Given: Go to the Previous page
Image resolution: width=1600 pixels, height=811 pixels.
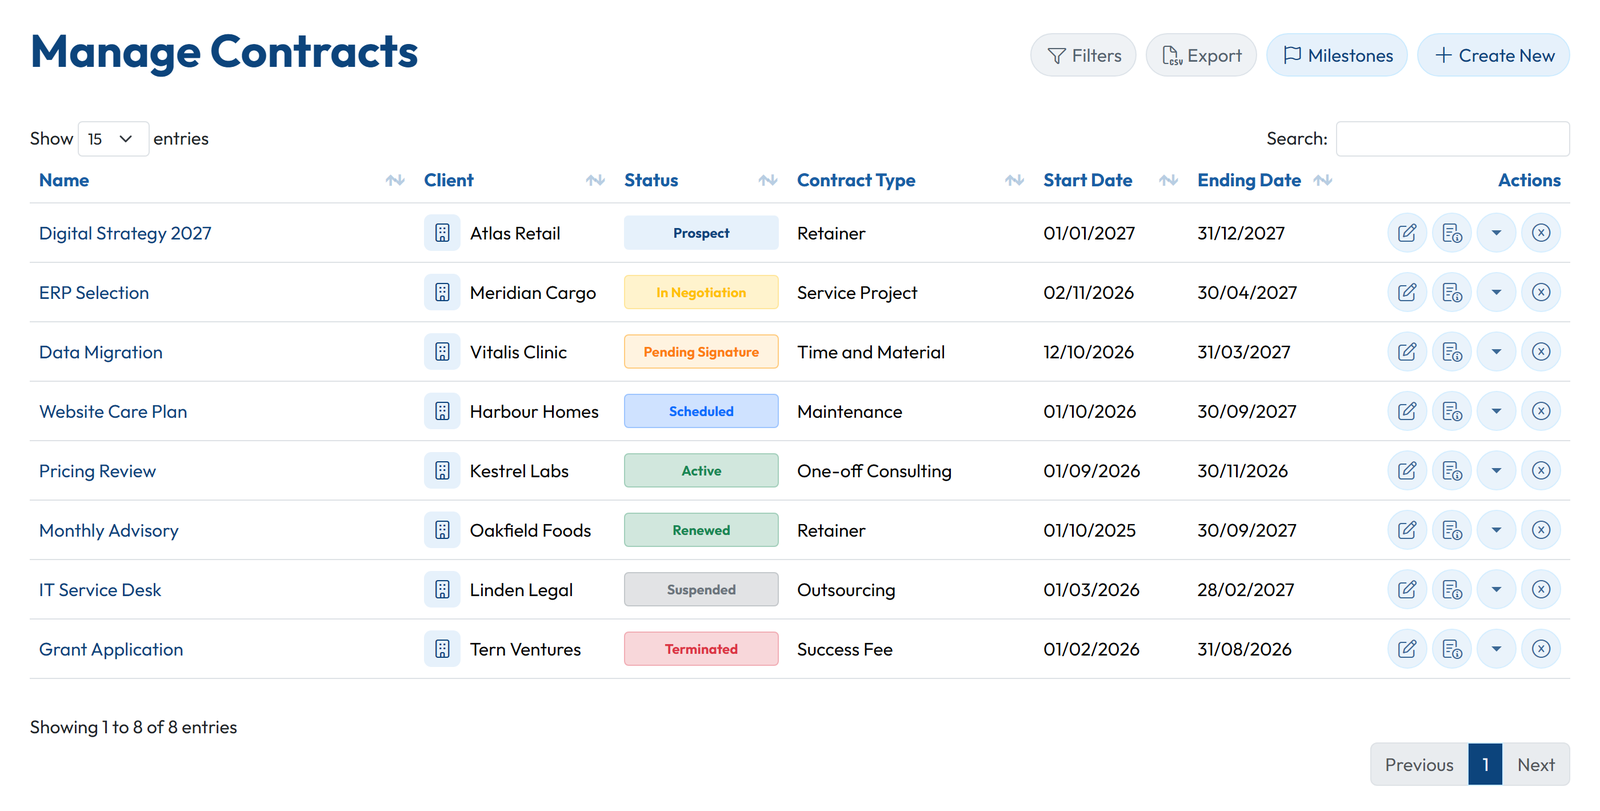Looking at the screenshot, I should pos(1419,765).
